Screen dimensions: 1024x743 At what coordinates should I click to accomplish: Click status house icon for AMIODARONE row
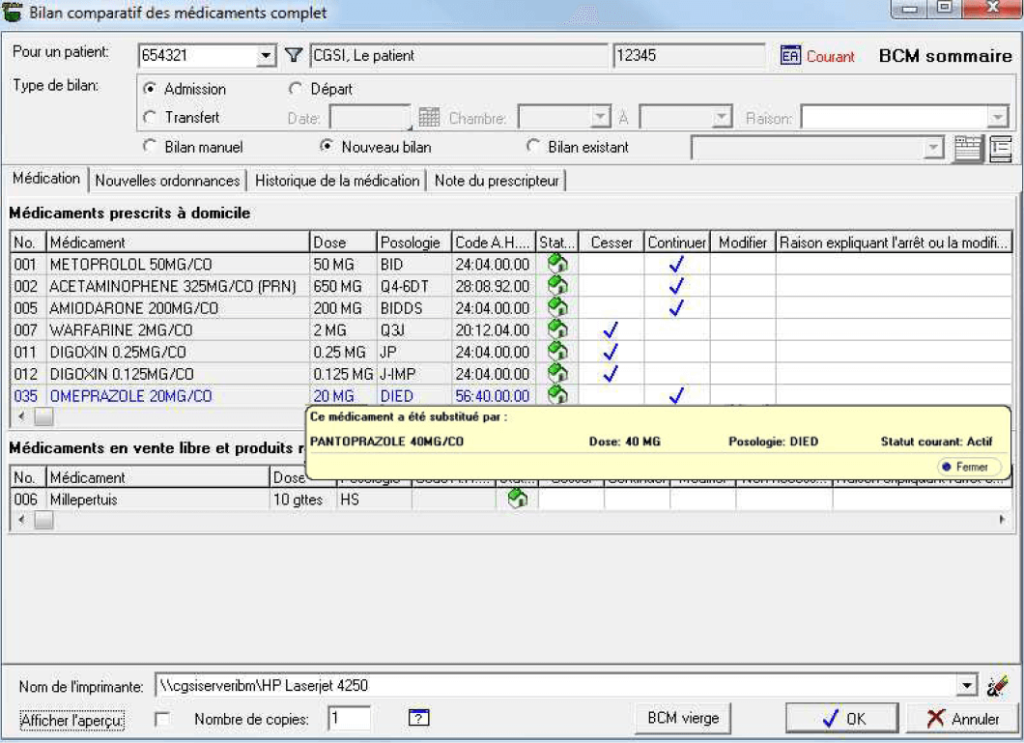click(557, 308)
